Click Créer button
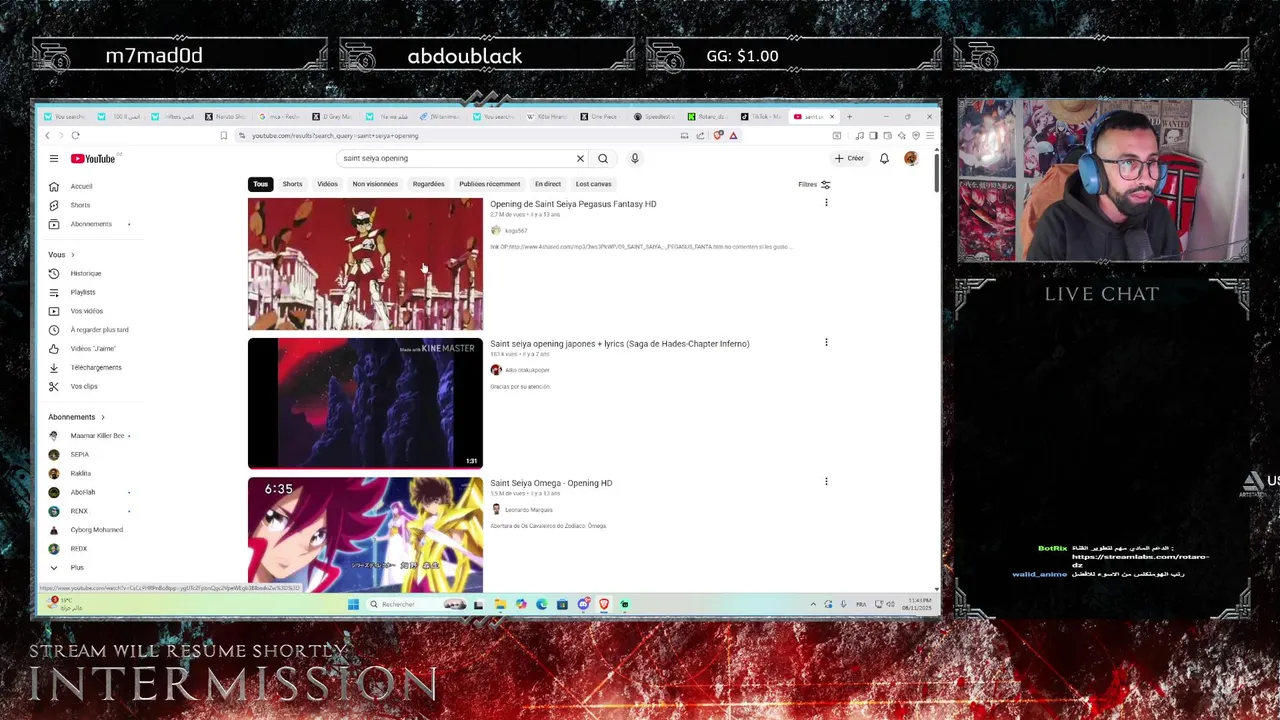1280x720 pixels. (849, 158)
